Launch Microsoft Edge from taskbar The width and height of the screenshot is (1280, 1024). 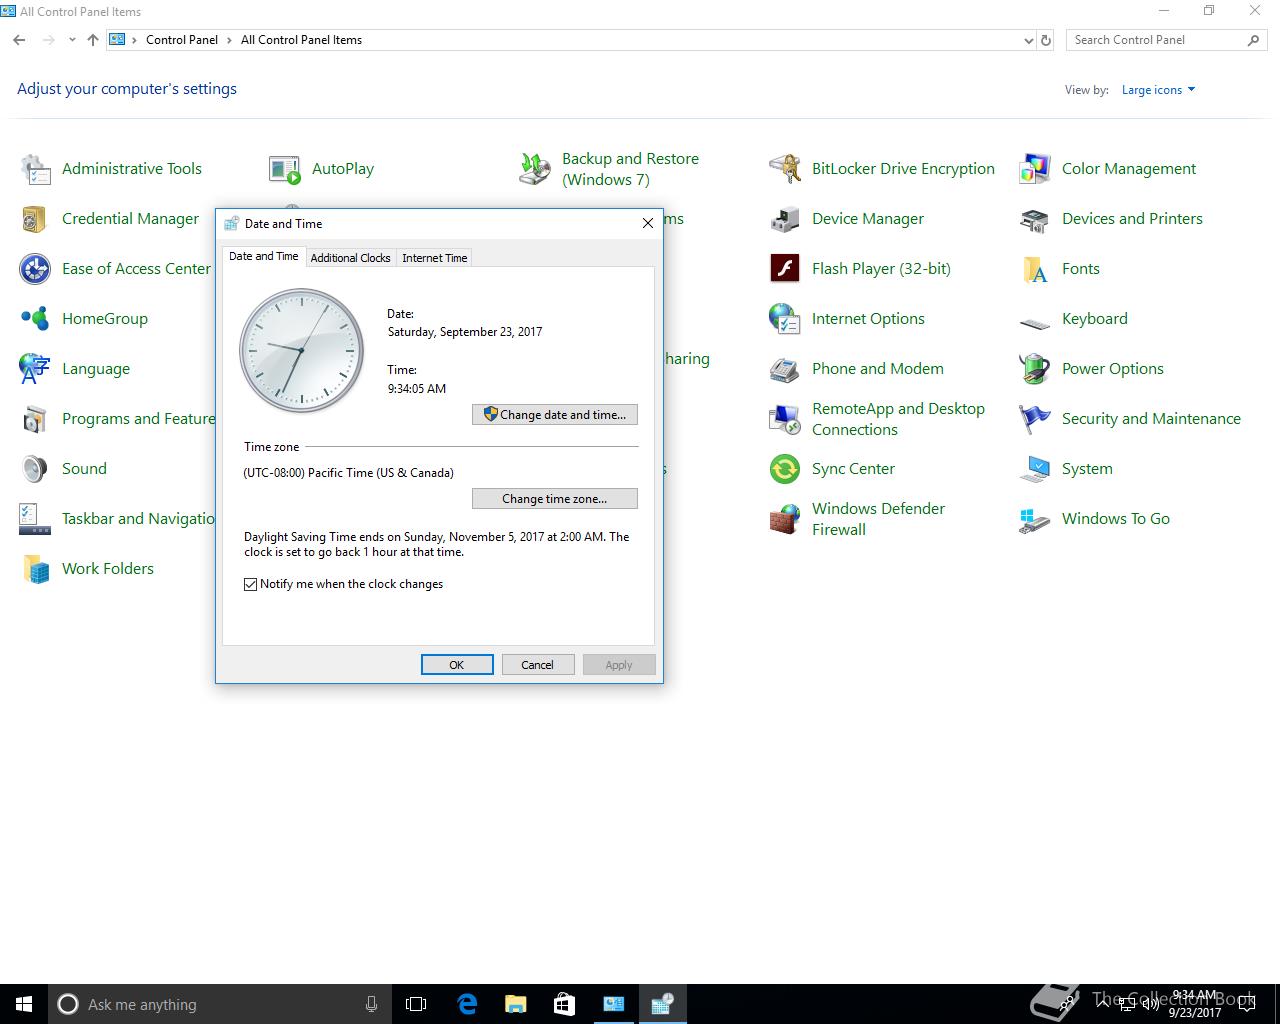coord(466,1004)
